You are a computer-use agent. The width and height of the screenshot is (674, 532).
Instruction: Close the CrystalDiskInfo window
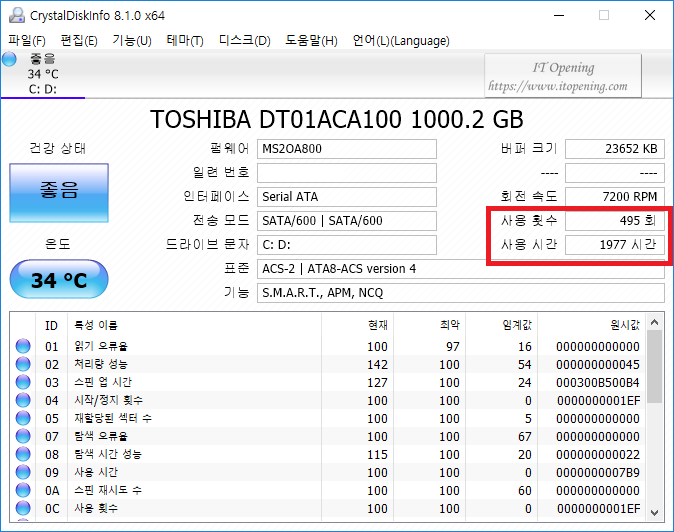coord(650,15)
